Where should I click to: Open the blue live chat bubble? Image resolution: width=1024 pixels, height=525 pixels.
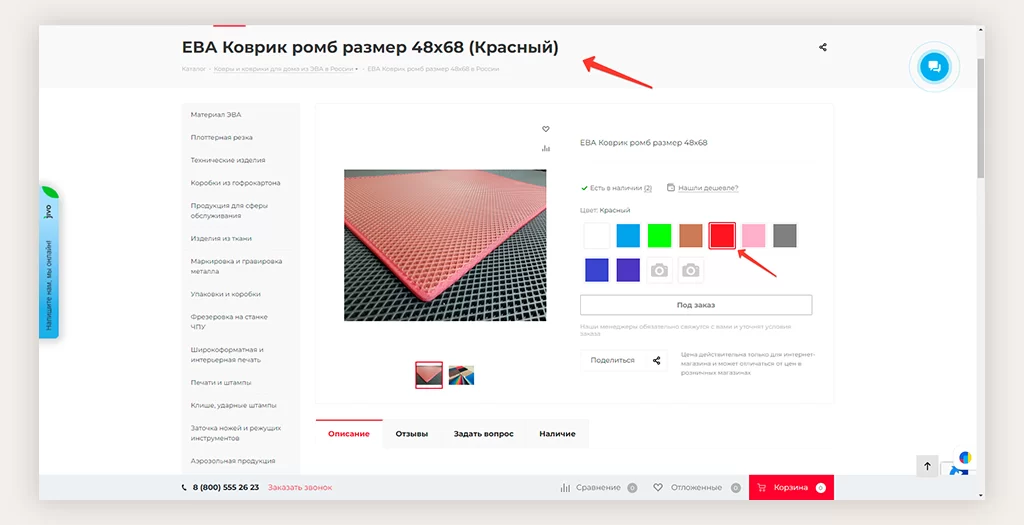click(934, 67)
